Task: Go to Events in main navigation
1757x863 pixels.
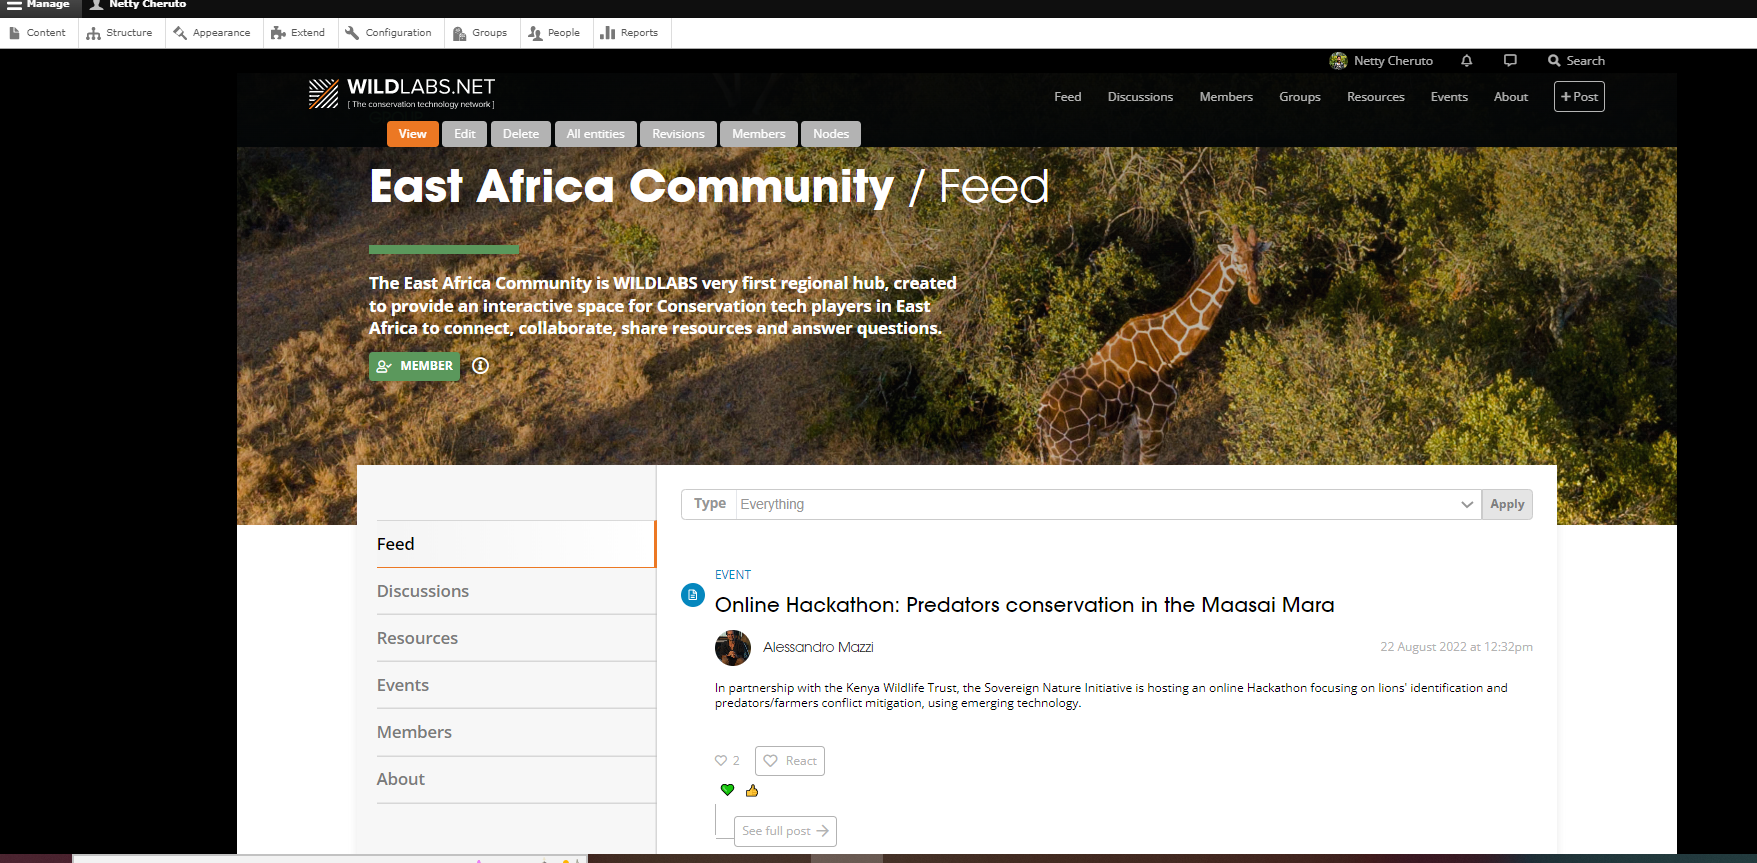Action: [x=1449, y=97]
